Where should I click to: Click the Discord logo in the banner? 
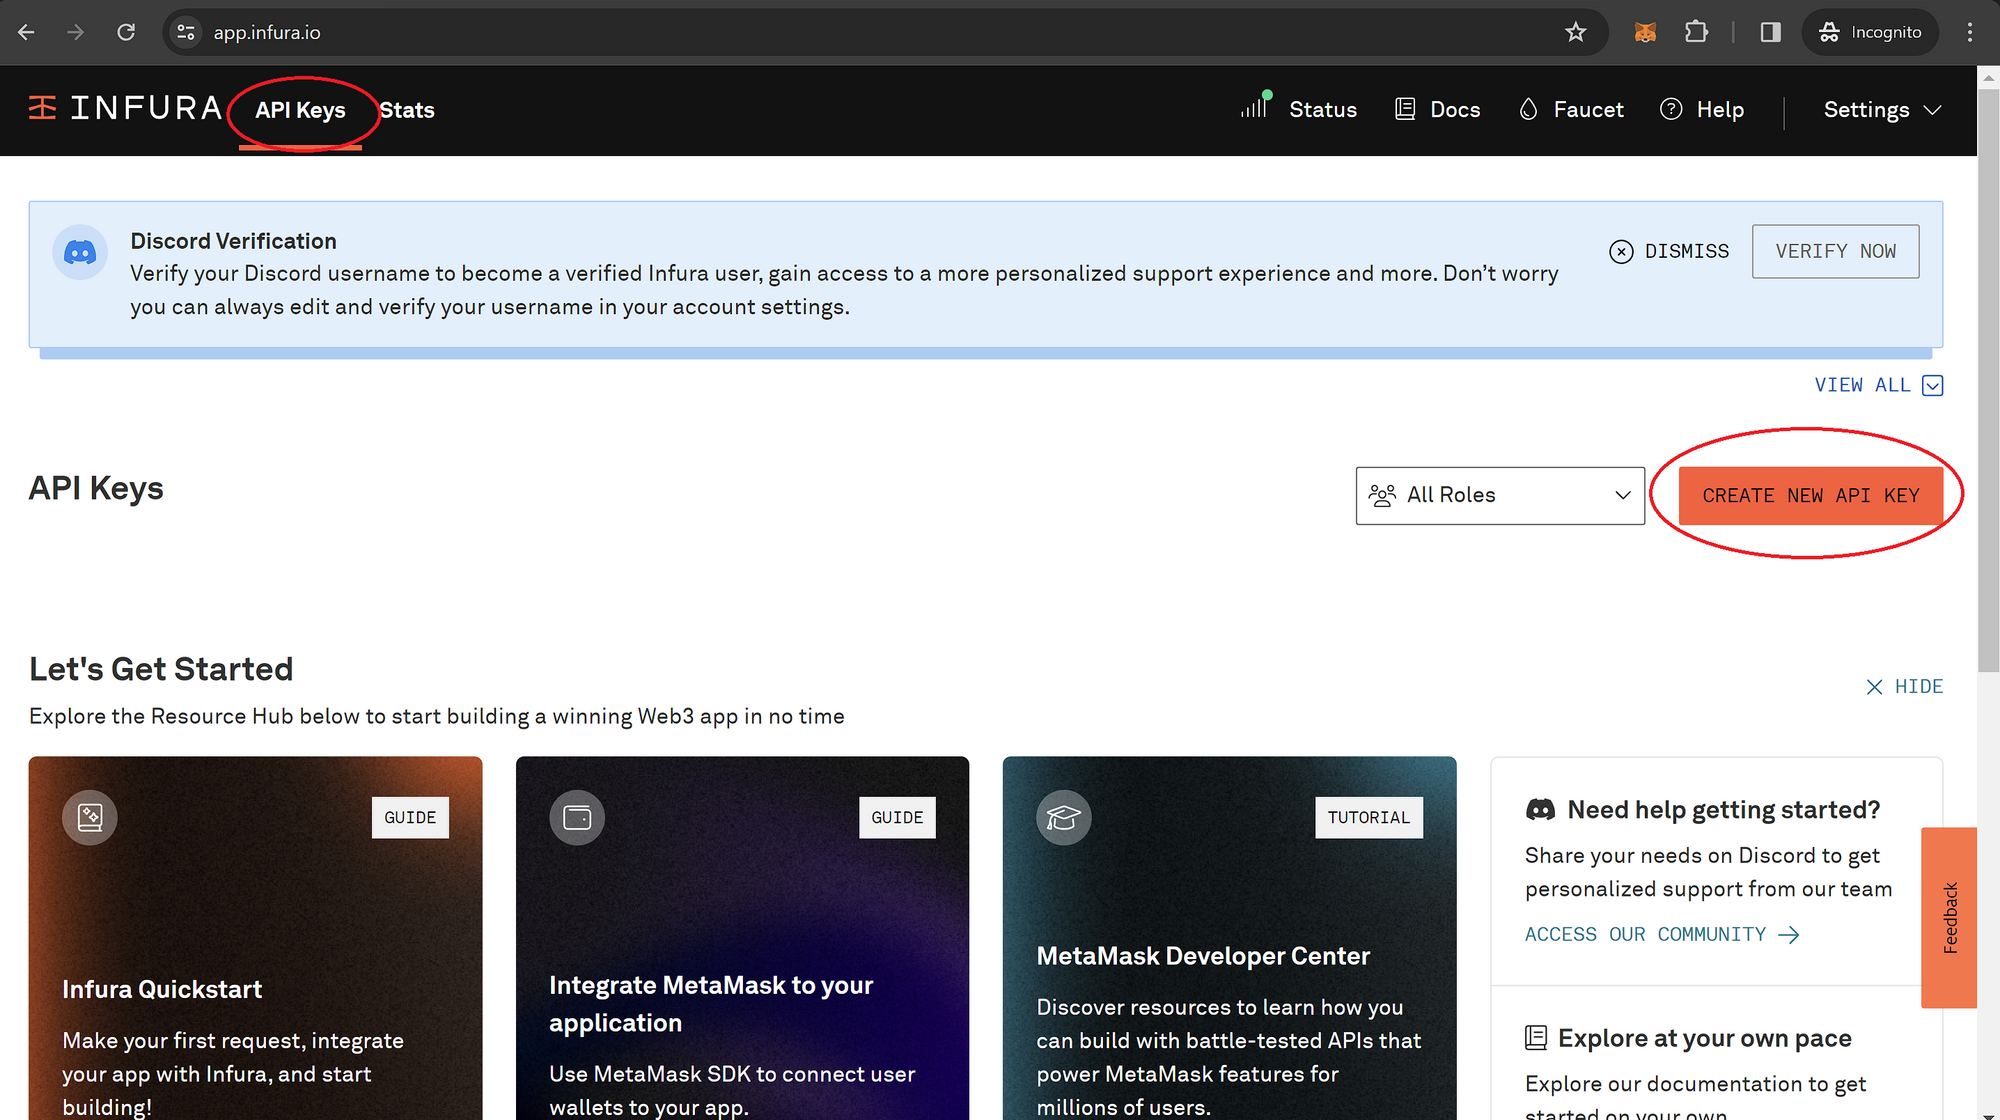tap(80, 252)
